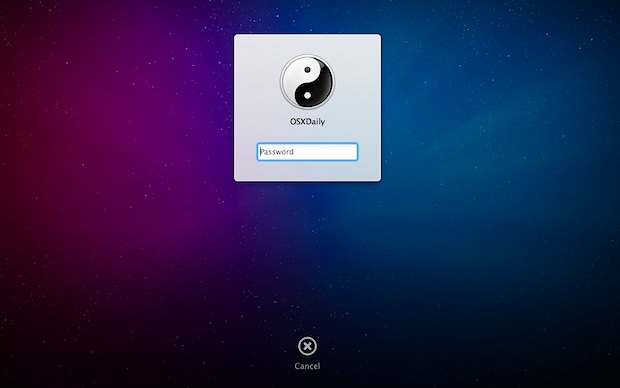Click the Cancel text label
The height and width of the screenshot is (388, 620).
[307, 366]
